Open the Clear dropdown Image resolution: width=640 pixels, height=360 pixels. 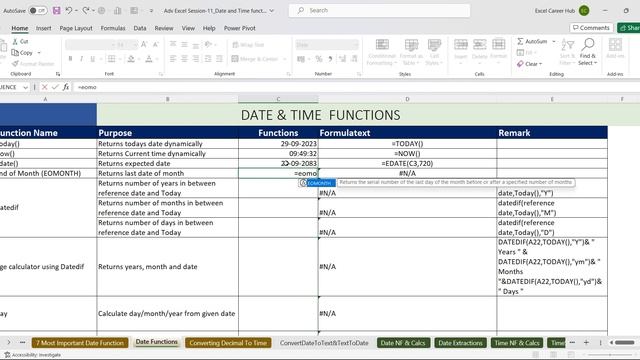(x=529, y=64)
